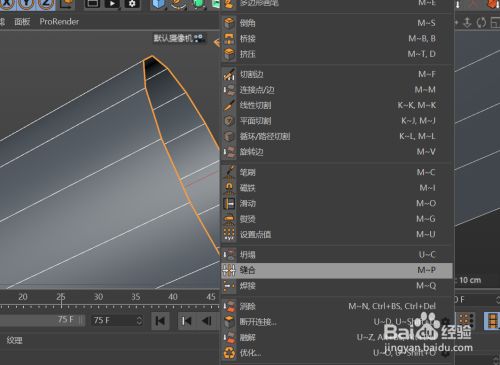Image resolution: width=500 pixels, height=365 pixels.
Task: Toggle the Z axis lock
Action: coord(46,4)
